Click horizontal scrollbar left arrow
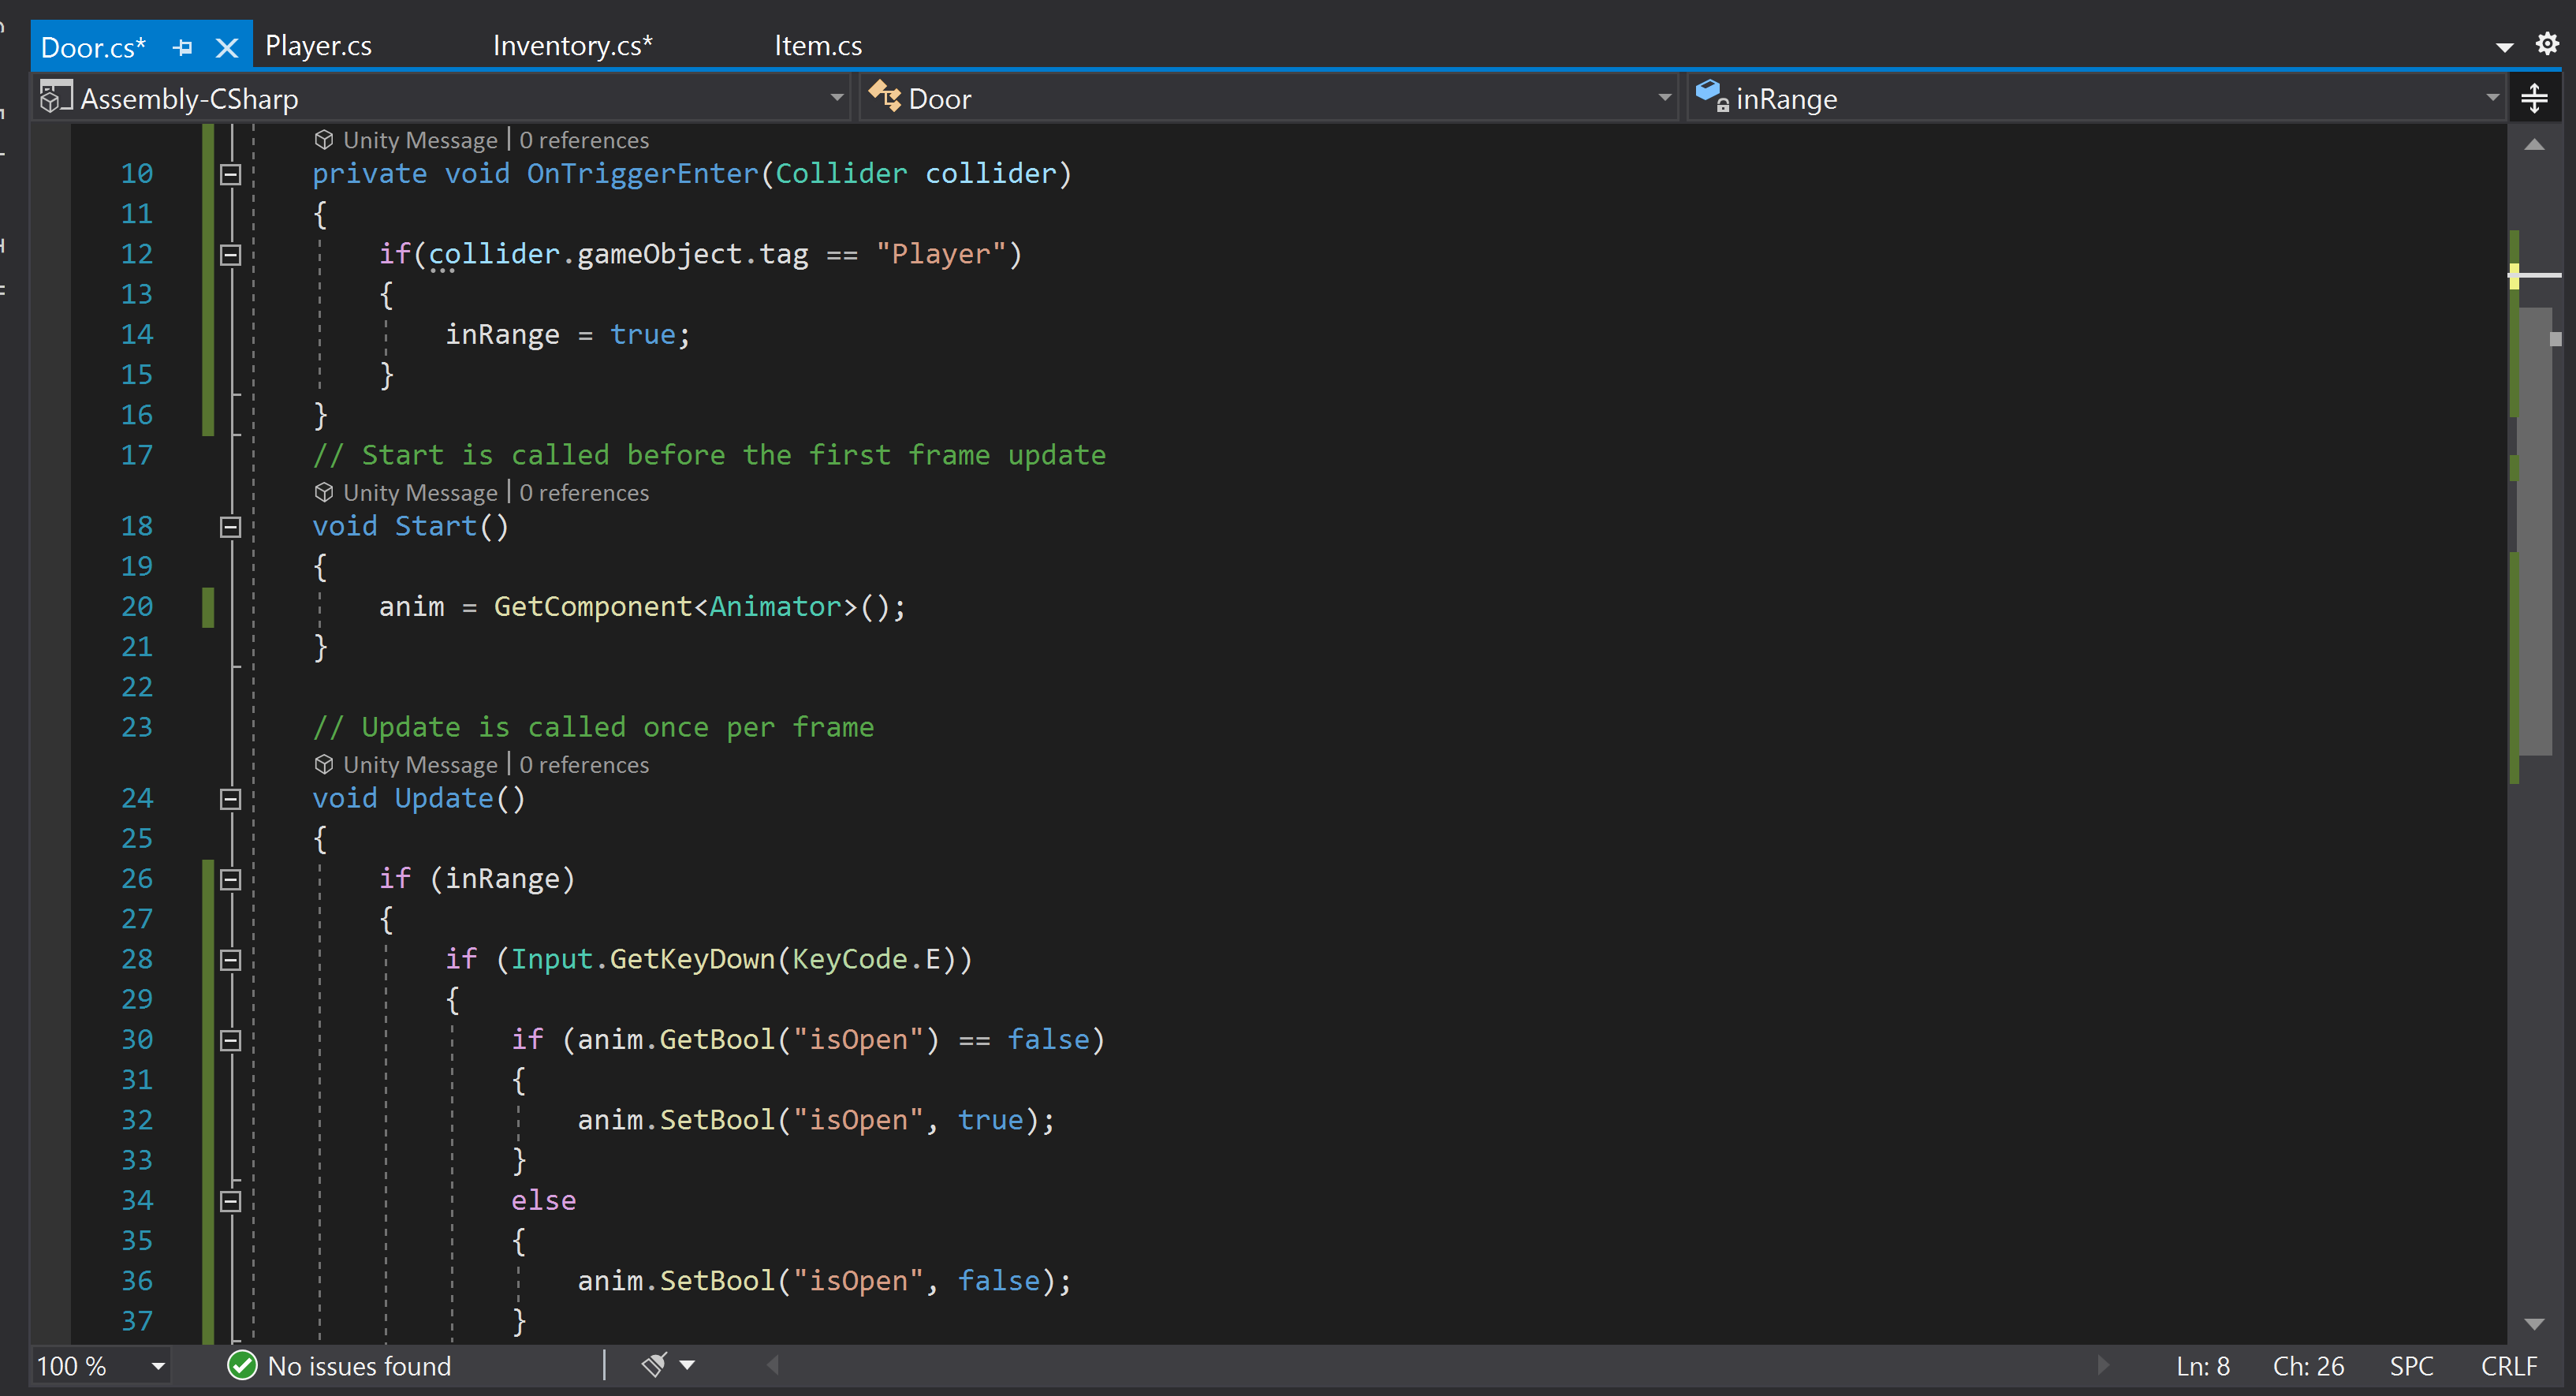 click(773, 1365)
